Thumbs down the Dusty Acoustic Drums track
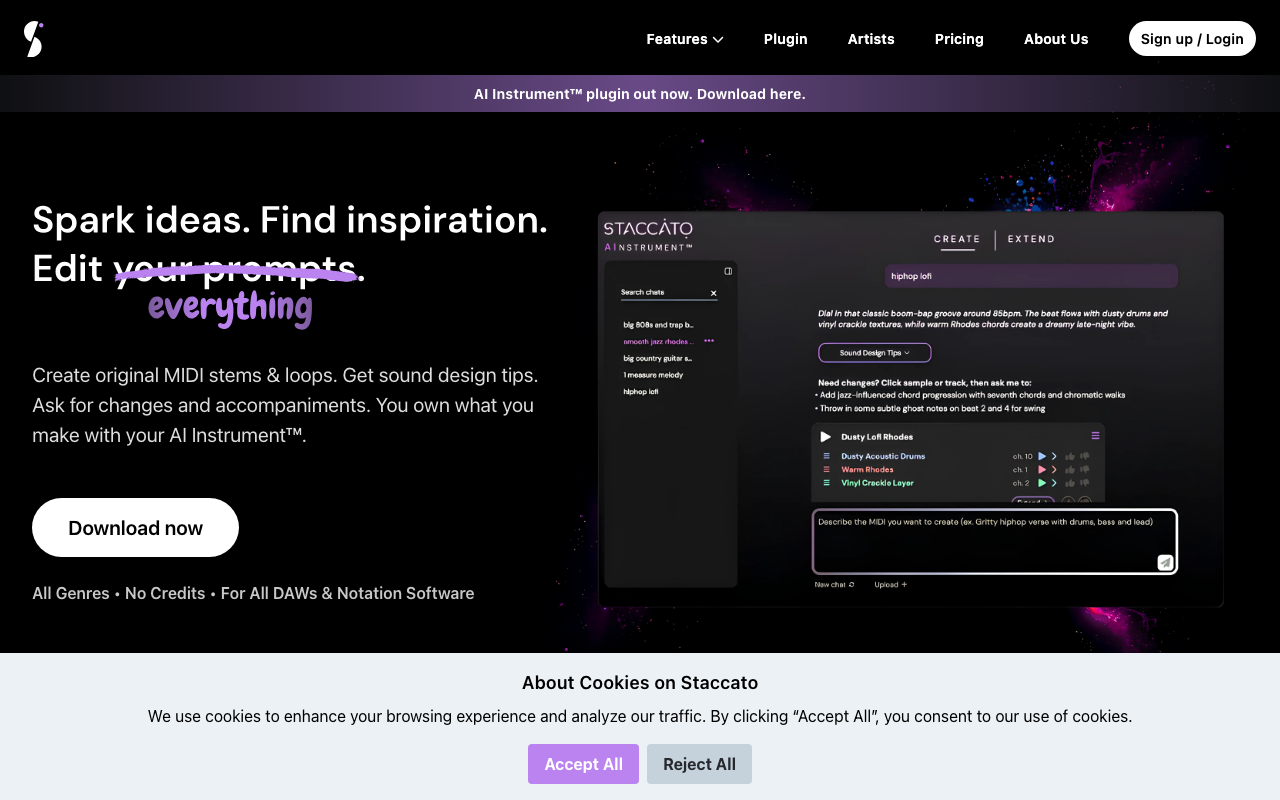1280x800 pixels. coord(1085,456)
